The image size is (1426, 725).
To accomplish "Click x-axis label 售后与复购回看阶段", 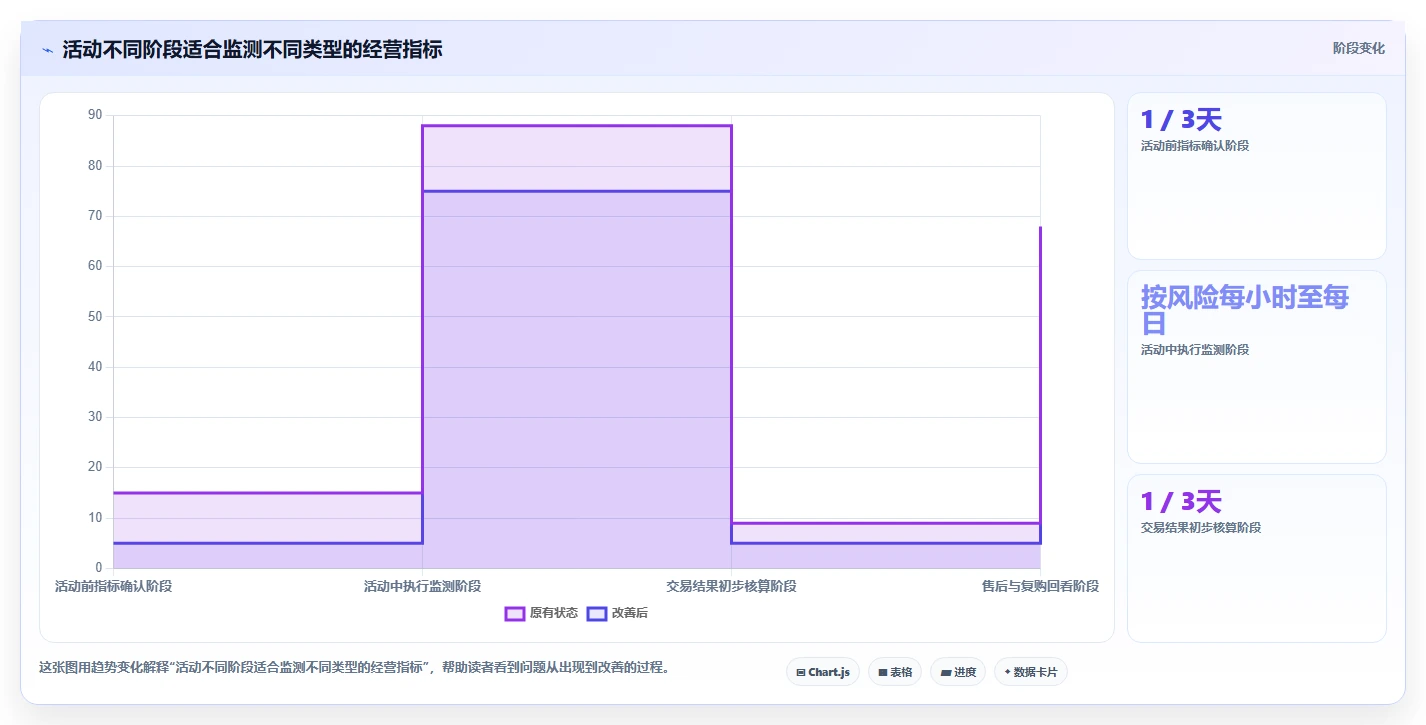I will [x=1040, y=586].
